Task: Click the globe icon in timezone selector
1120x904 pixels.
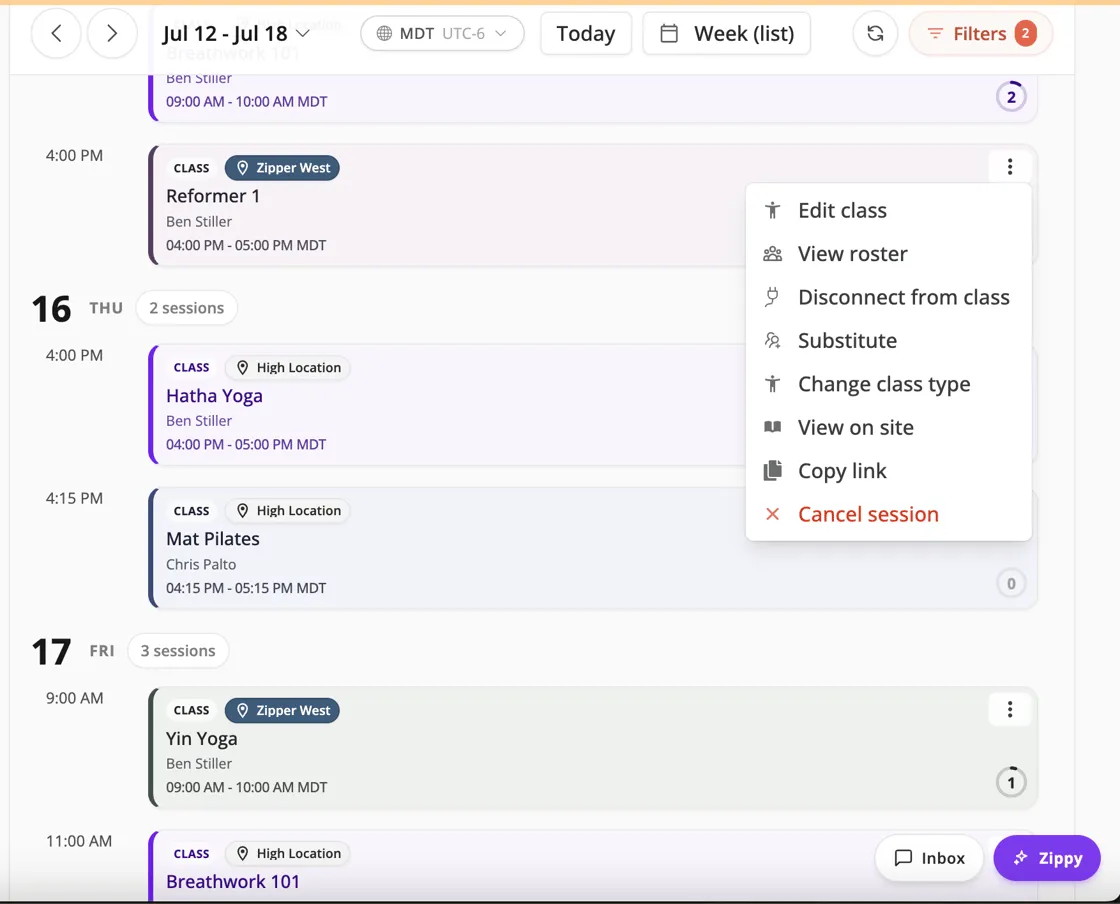Action: click(384, 34)
